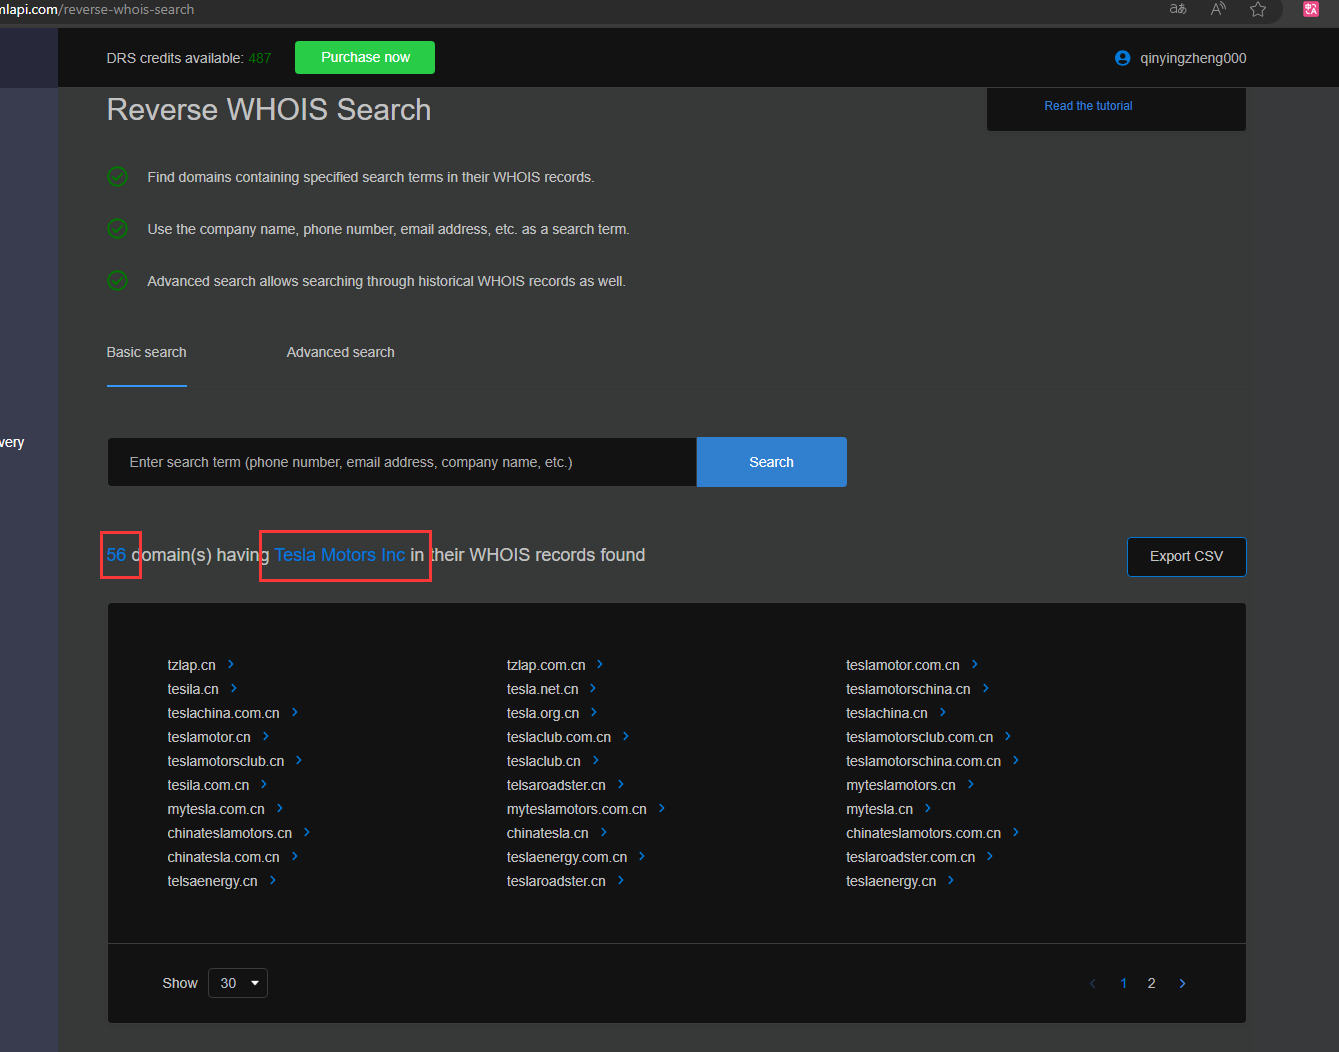Open chevron next to telsaroadster.cn
Image resolution: width=1339 pixels, height=1052 pixels.
[621, 784]
